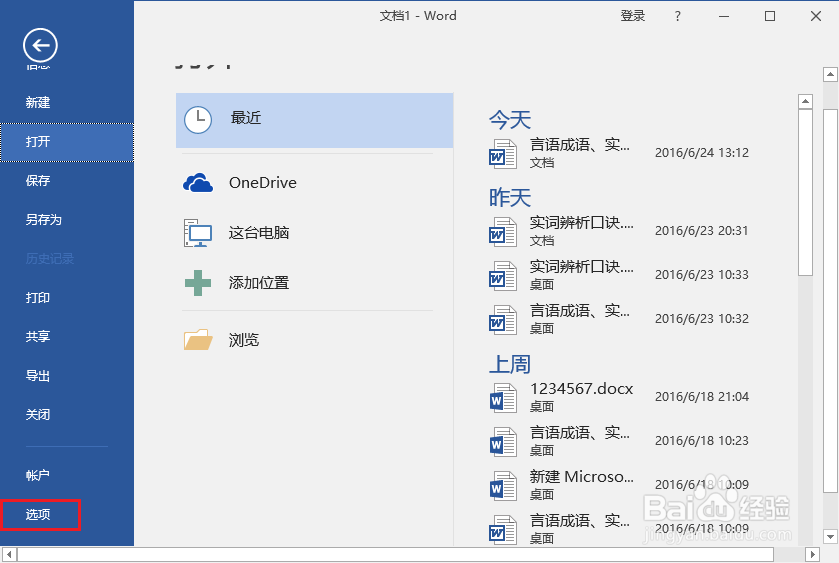The image size is (839, 563).
Task: Open the 导出 page
Action: coord(67,376)
